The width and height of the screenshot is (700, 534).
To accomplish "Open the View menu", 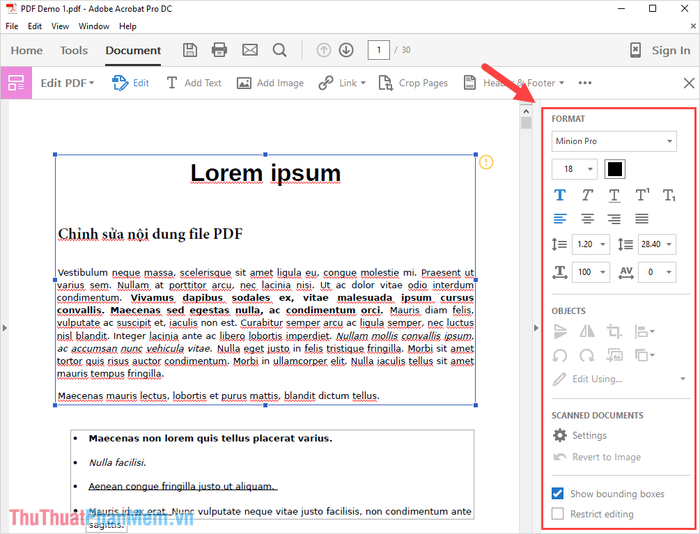I will coord(60,26).
